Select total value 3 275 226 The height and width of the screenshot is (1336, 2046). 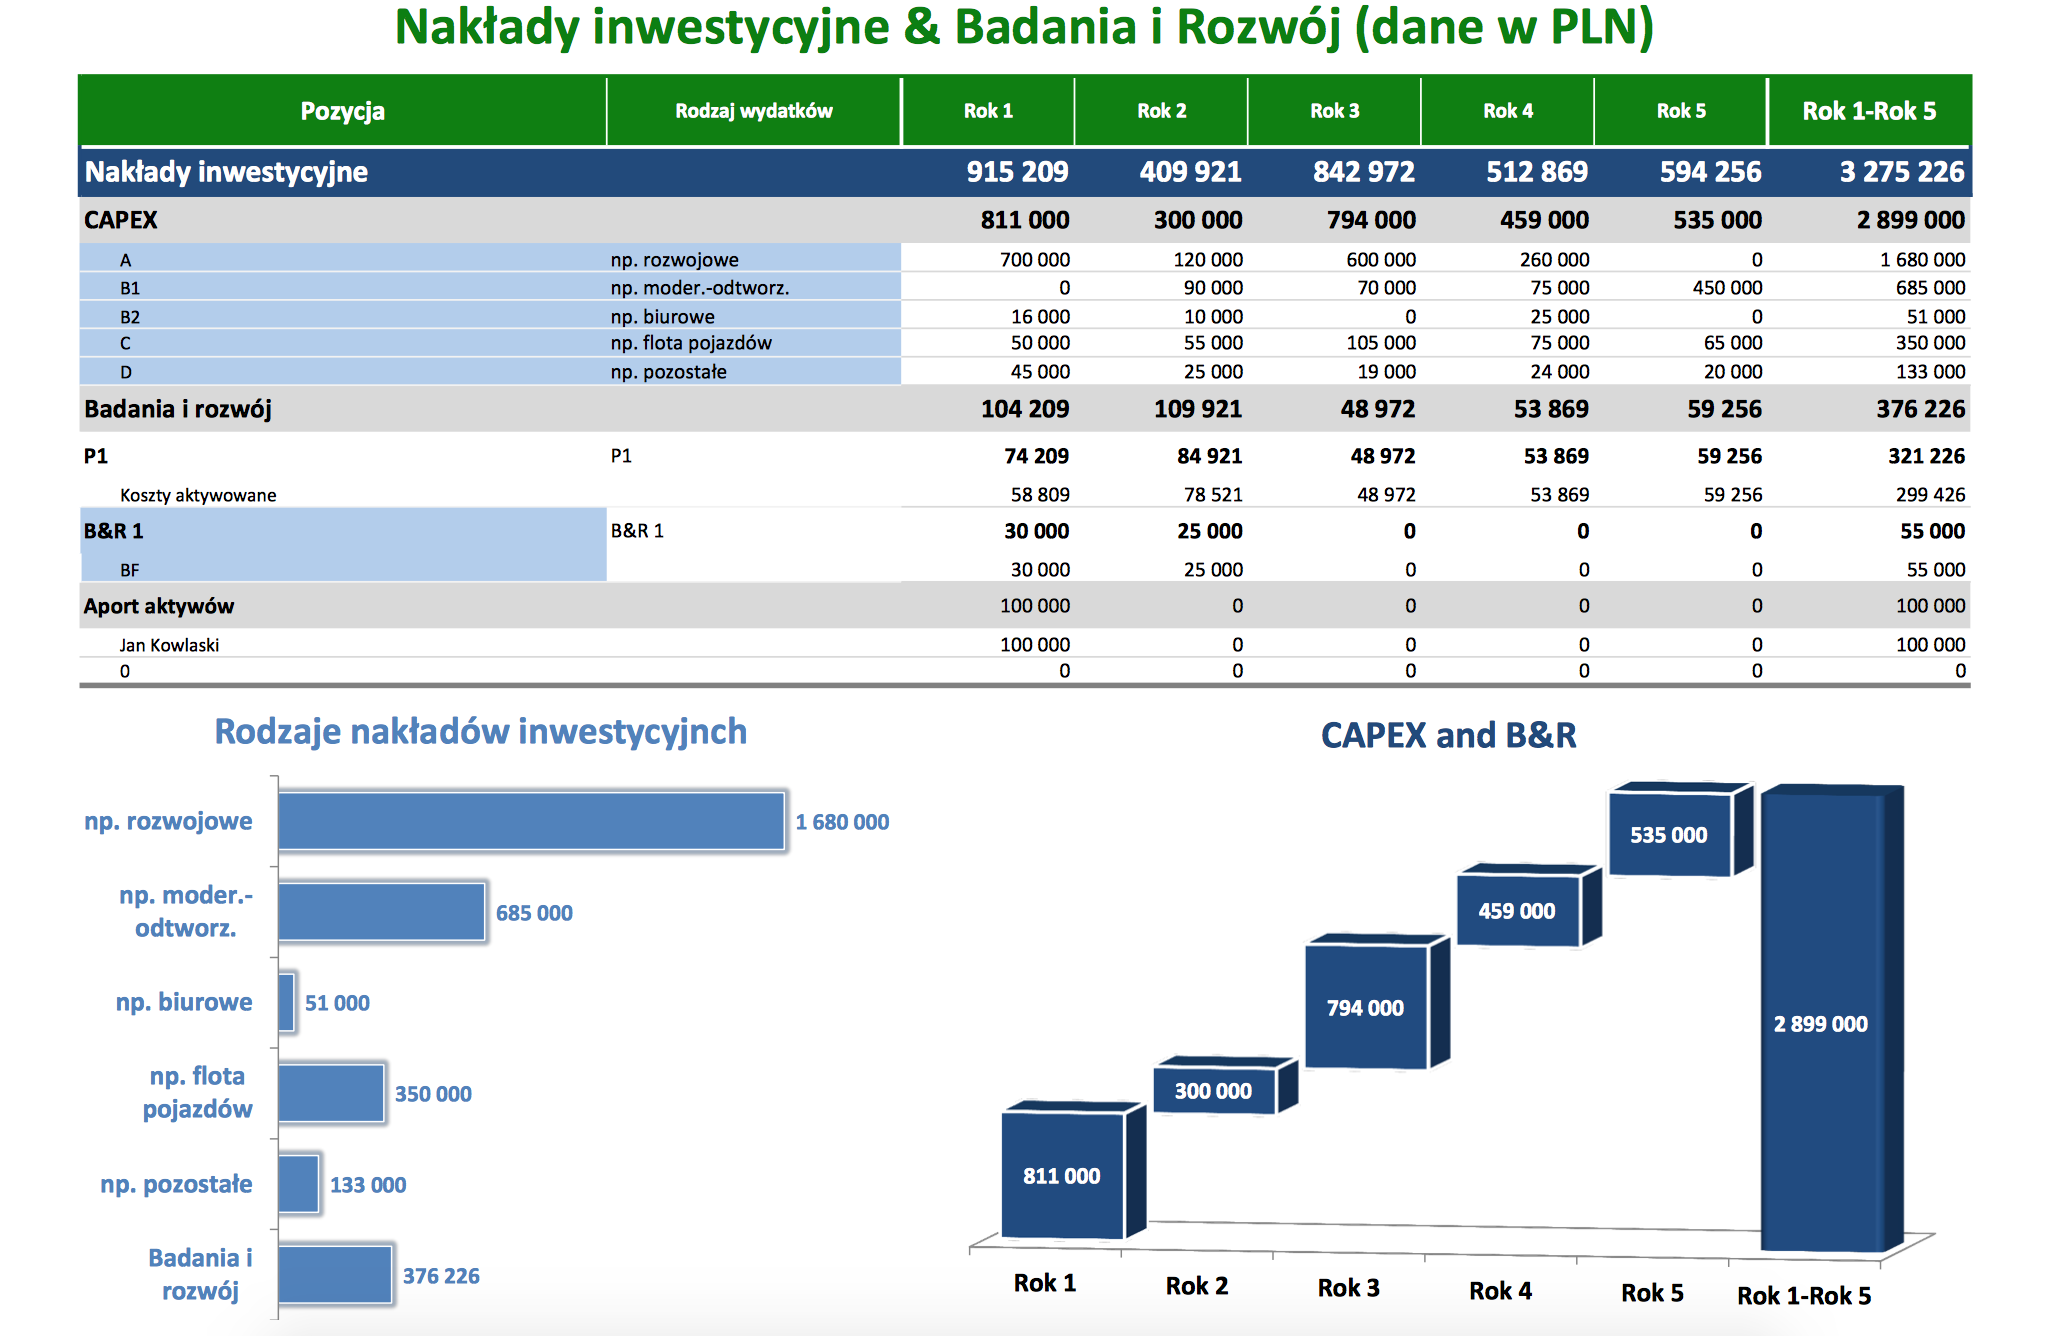pos(1901,172)
